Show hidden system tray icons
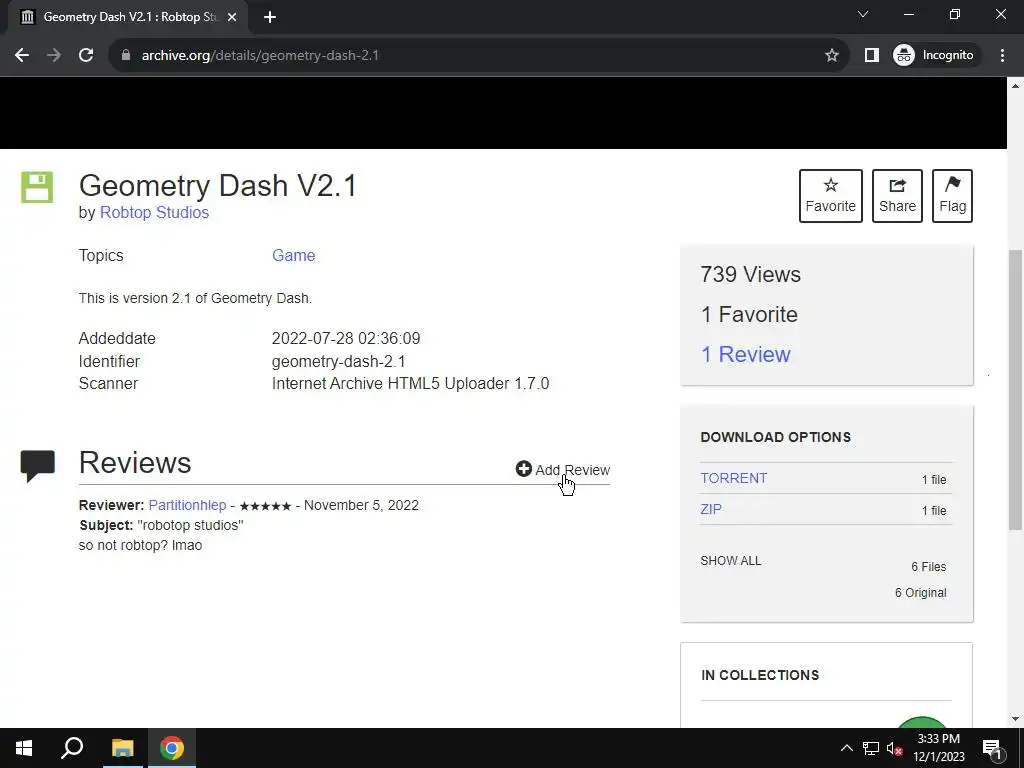Viewport: 1024px width, 768px height. coord(846,748)
